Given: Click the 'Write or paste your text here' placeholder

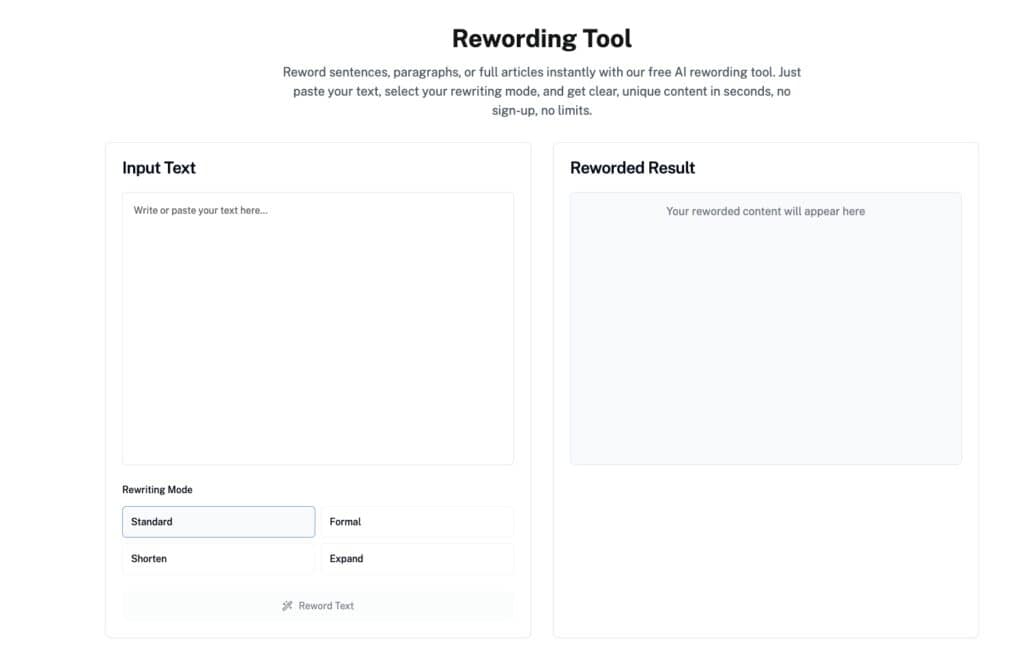Looking at the screenshot, I should [x=201, y=211].
